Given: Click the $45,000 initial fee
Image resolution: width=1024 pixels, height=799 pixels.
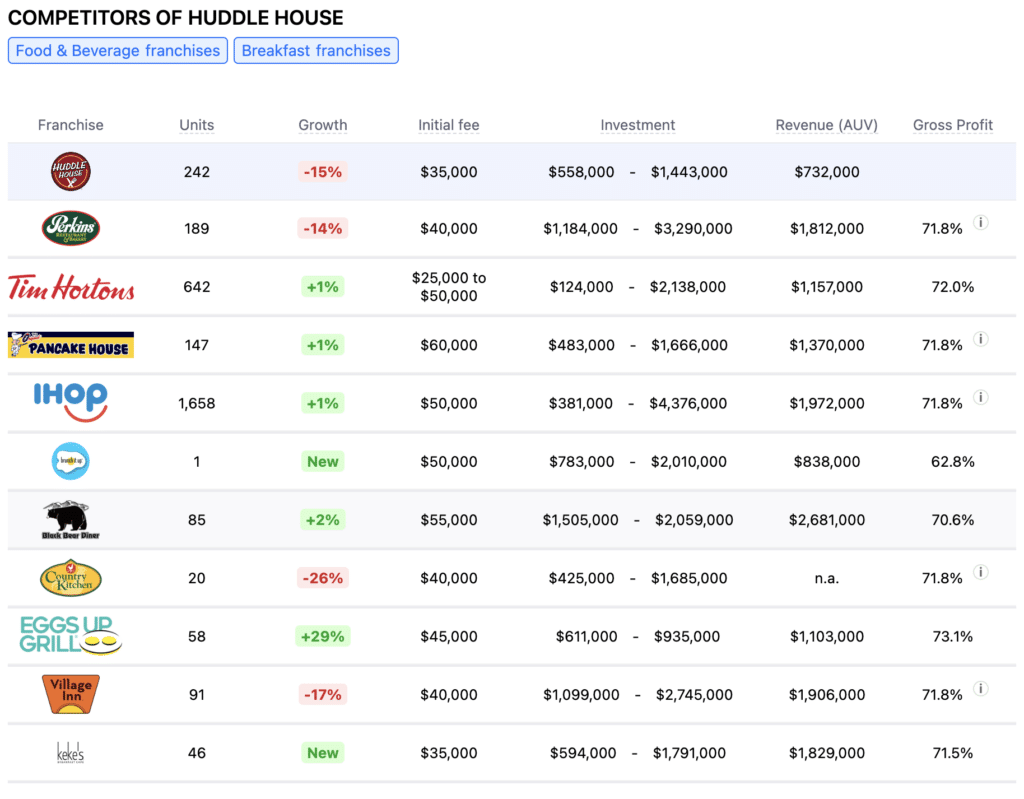Looking at the screenshot, I should tap(449, 636).
